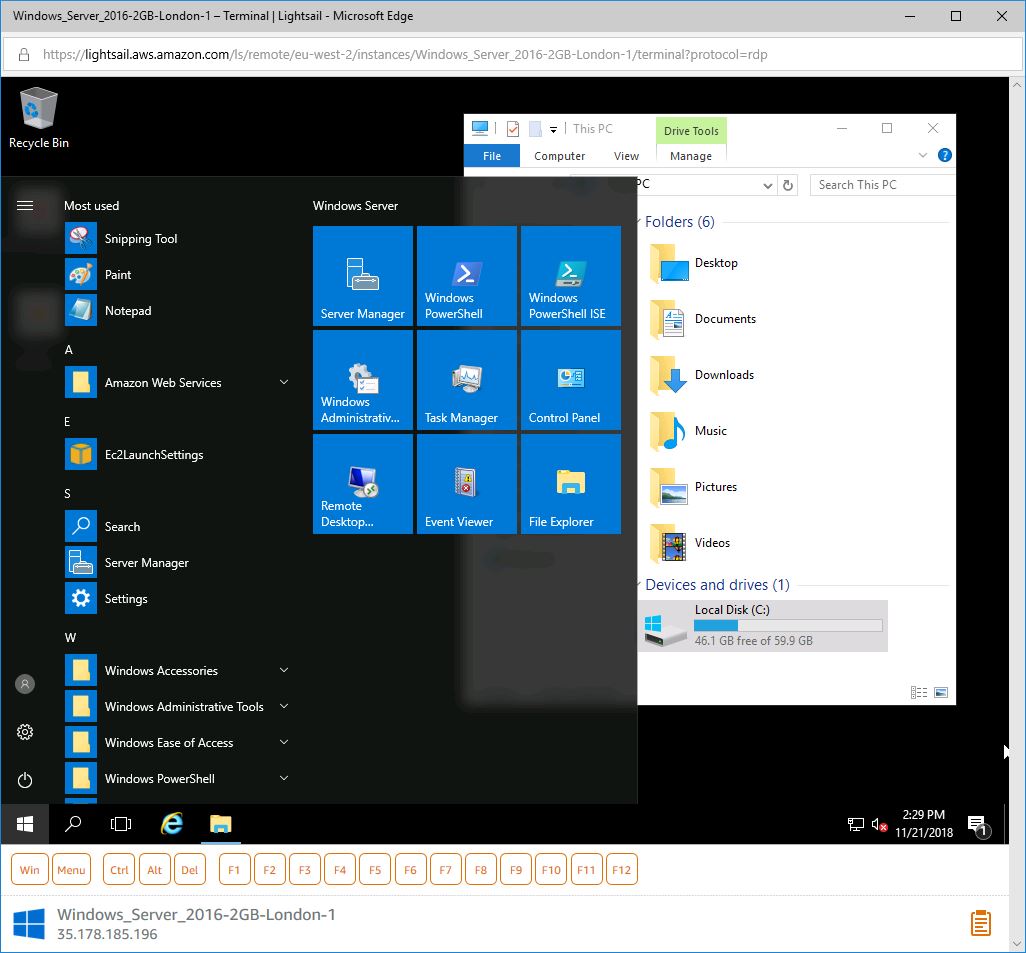This screenshot has width=1026, height=953.
Task: Click File Explorer icon on the taskbar
Action: [221, 824]
